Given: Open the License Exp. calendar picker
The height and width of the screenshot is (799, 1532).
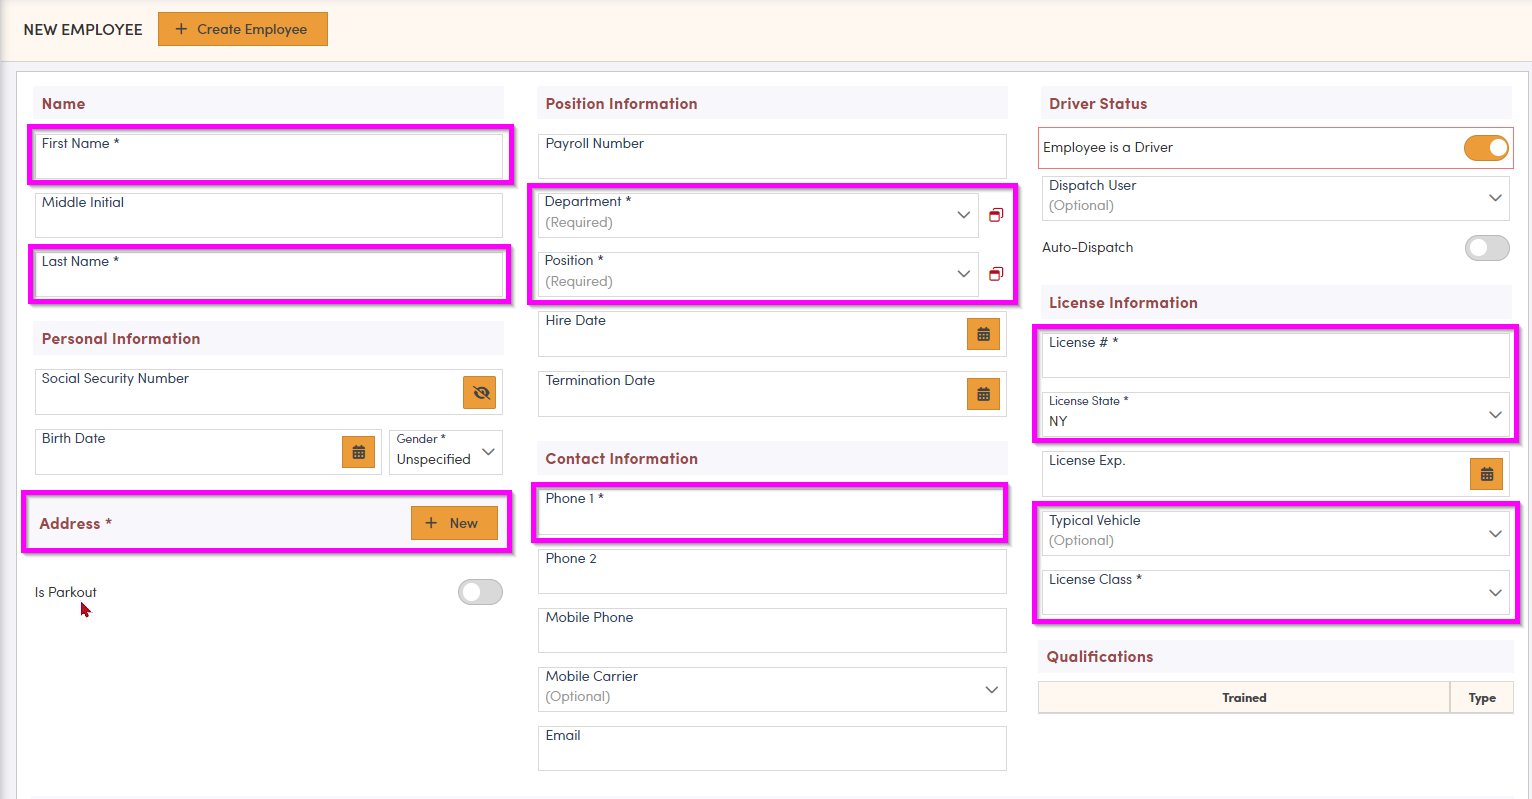Looking at the screenshot, I should [1486, 474].
